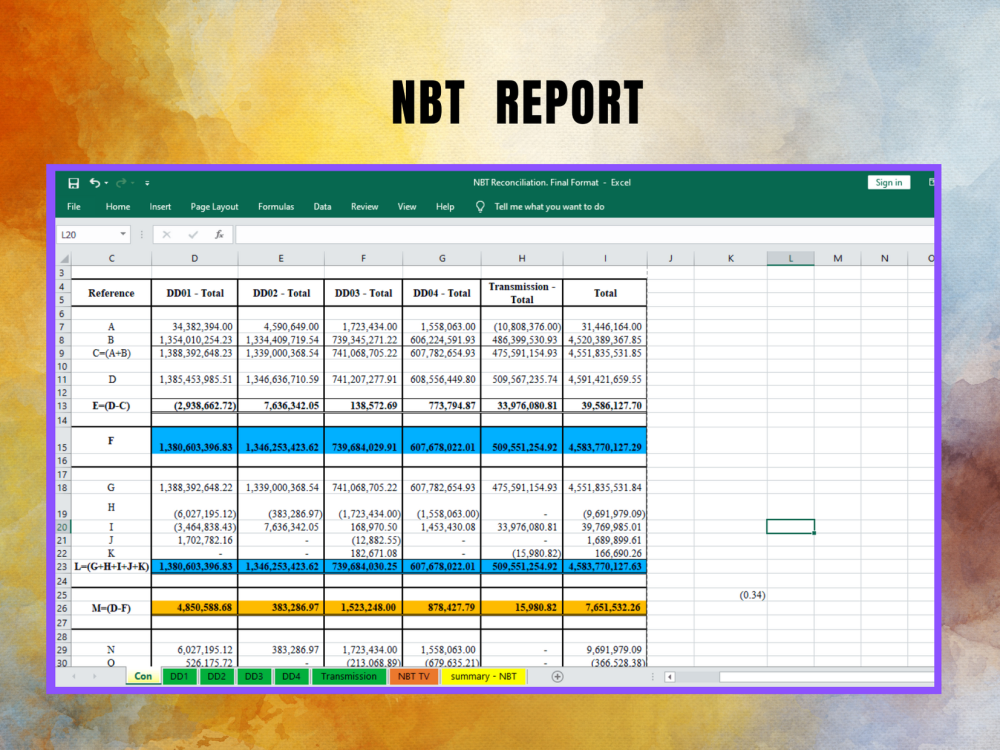Viewport: 1000px width, 750px height.
Task: Click the 'Transmission - Total' header cell
Action: click(522, 293)
